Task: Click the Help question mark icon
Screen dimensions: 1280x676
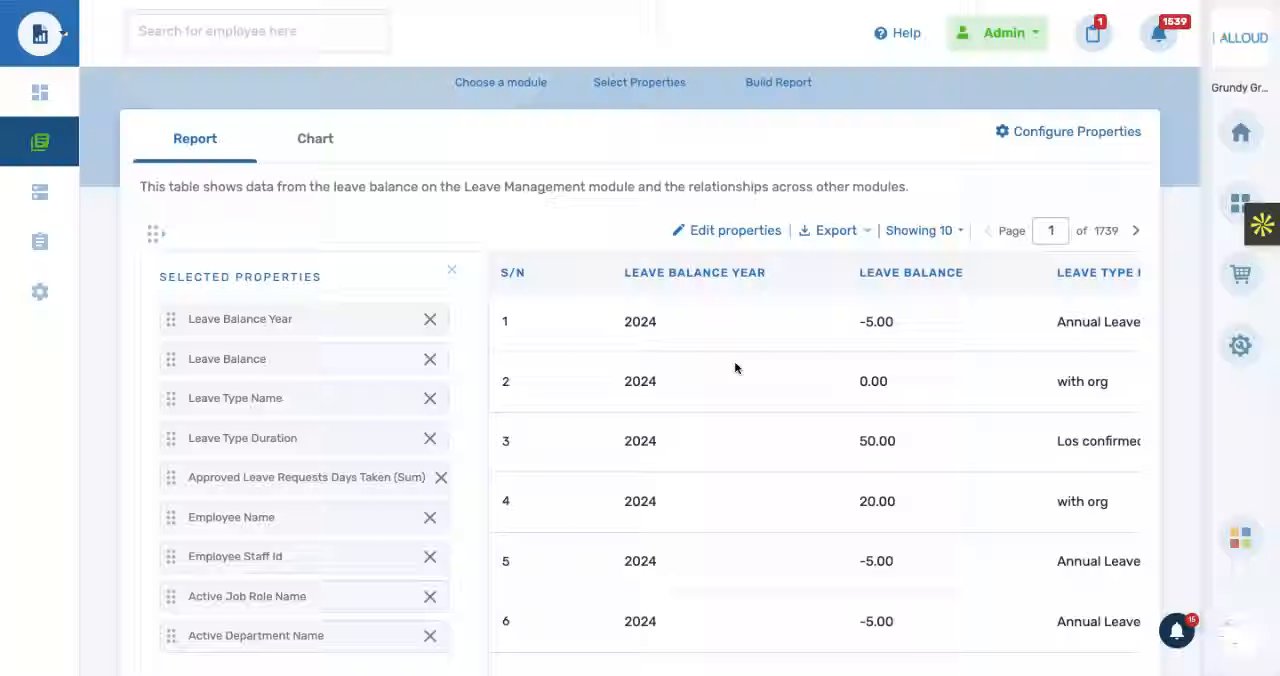Action: [x=880, y=33]
